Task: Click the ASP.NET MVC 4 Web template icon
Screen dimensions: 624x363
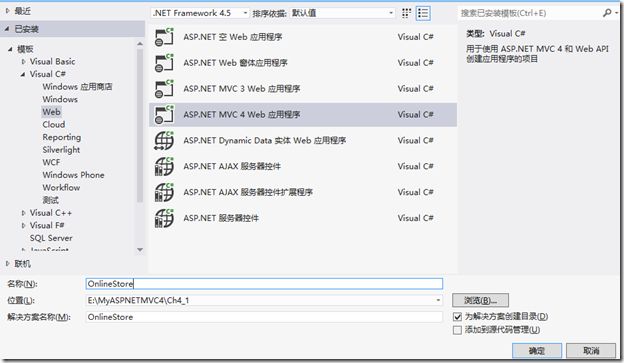Action: click(x=164, y=115)
